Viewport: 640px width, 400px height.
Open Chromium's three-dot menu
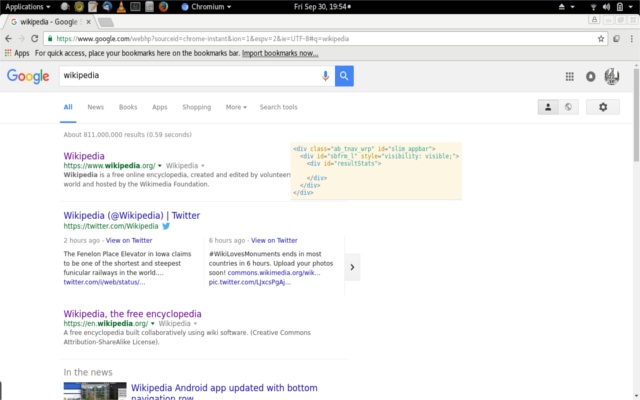631,38
